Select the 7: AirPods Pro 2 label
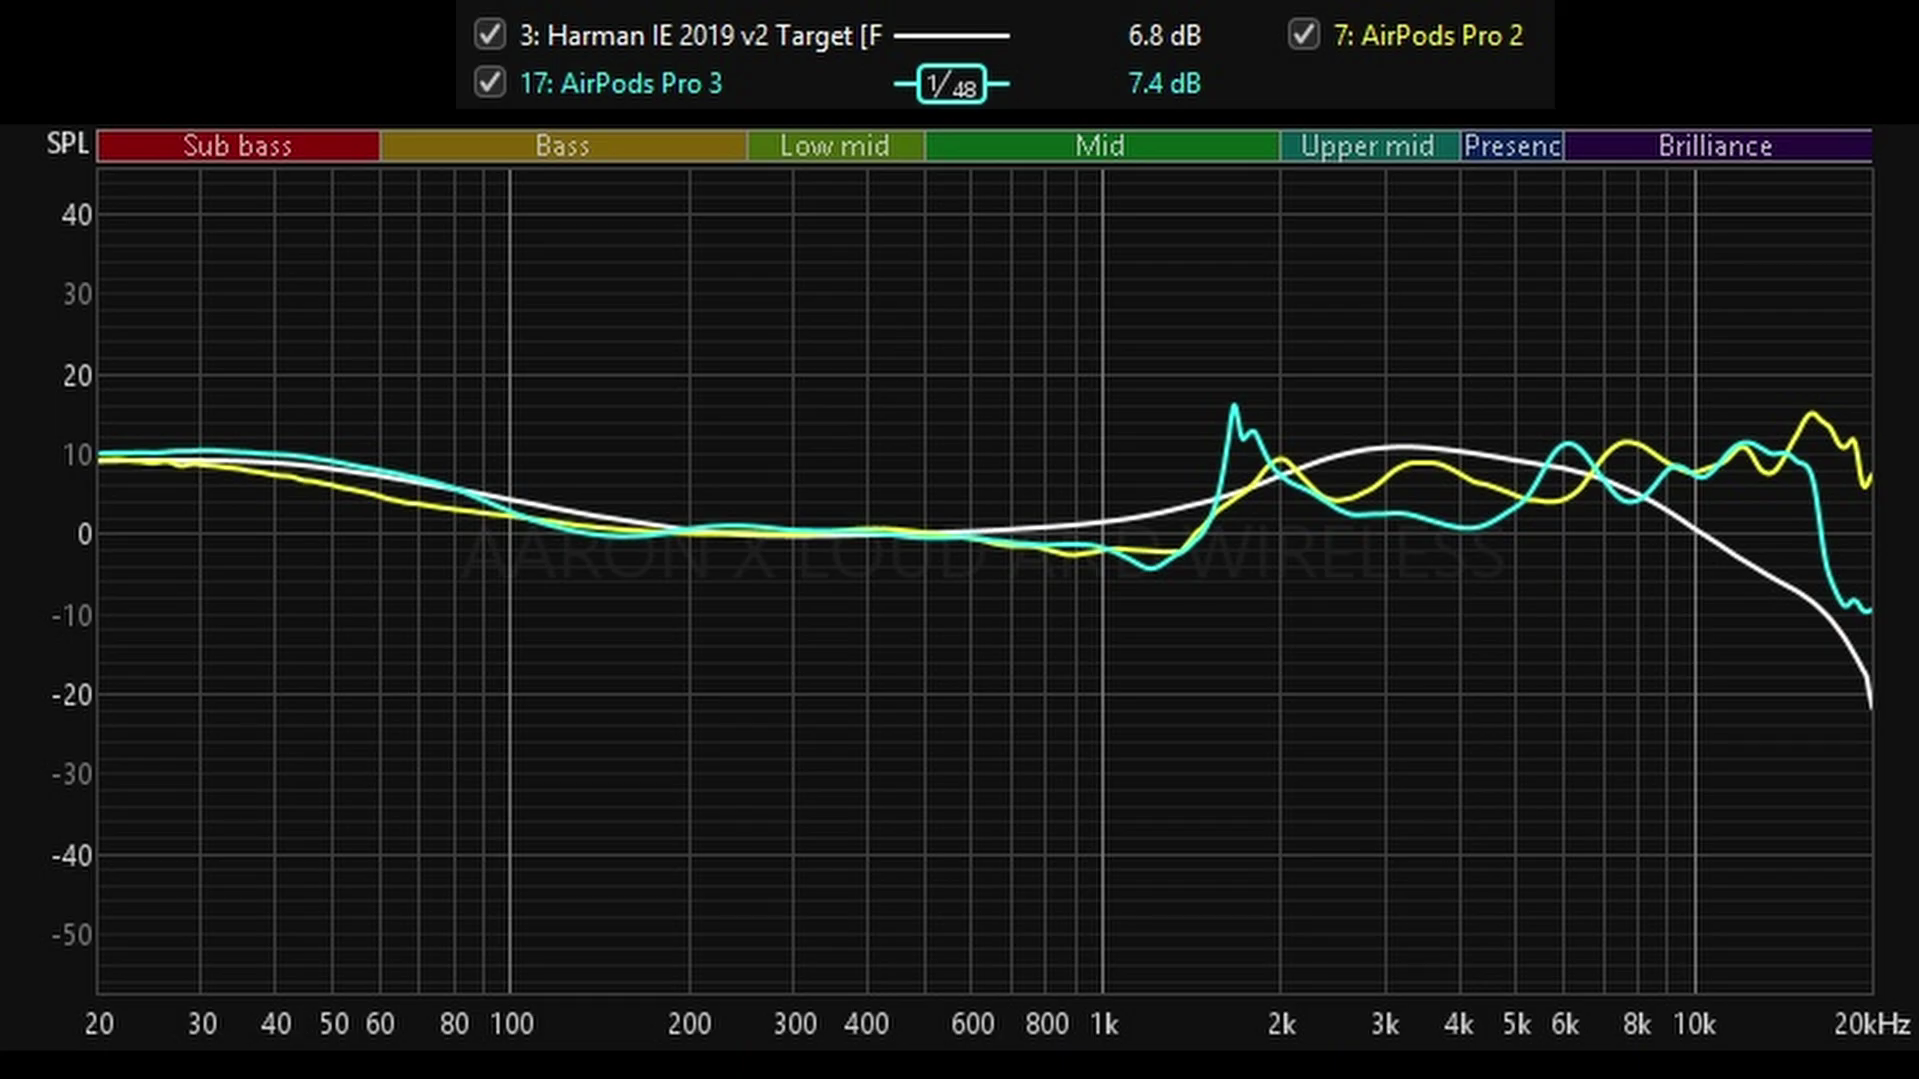The image size is (1919, 1079). 1428,36
